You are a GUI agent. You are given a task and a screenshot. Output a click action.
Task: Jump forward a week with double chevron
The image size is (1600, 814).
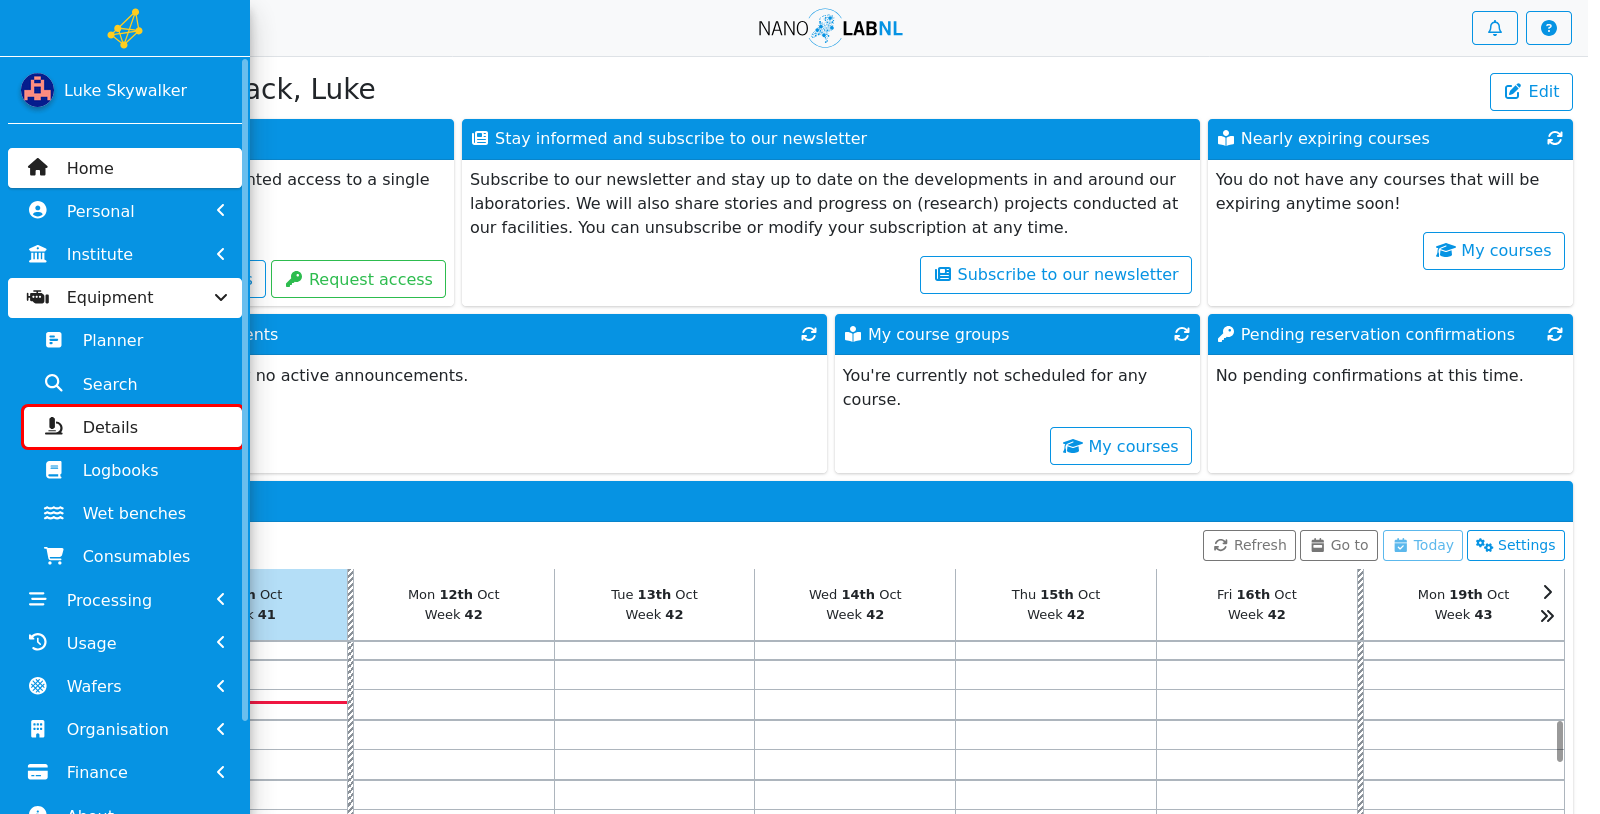coord(1547,616)
